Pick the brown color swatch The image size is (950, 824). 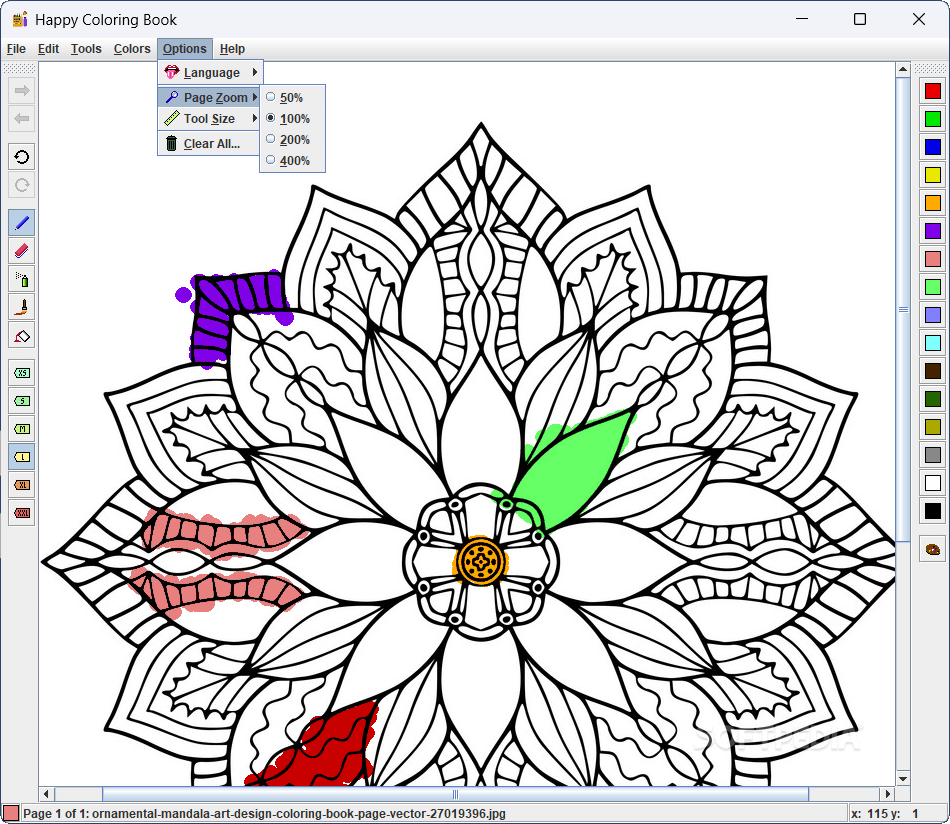coord(932,371)
